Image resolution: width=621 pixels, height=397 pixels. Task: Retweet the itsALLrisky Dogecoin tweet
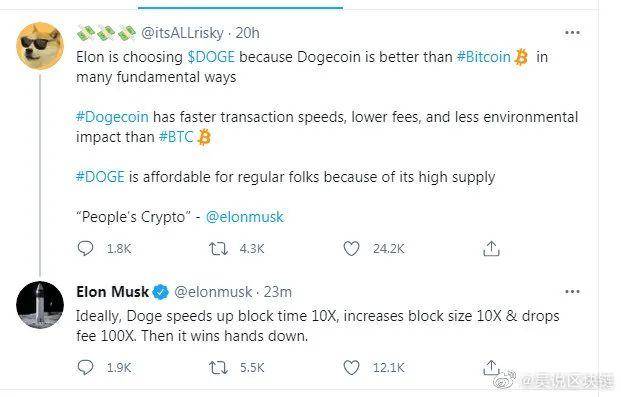click(x=218, y=249)
